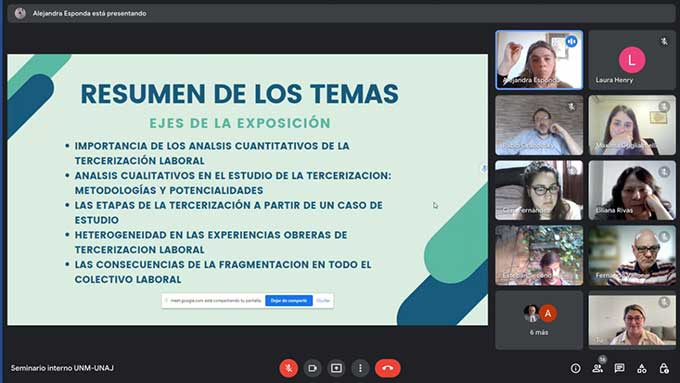Toggle the camera button in call controls
The height and width of the screenshot is (383, 680).
[x=312, y=368]
